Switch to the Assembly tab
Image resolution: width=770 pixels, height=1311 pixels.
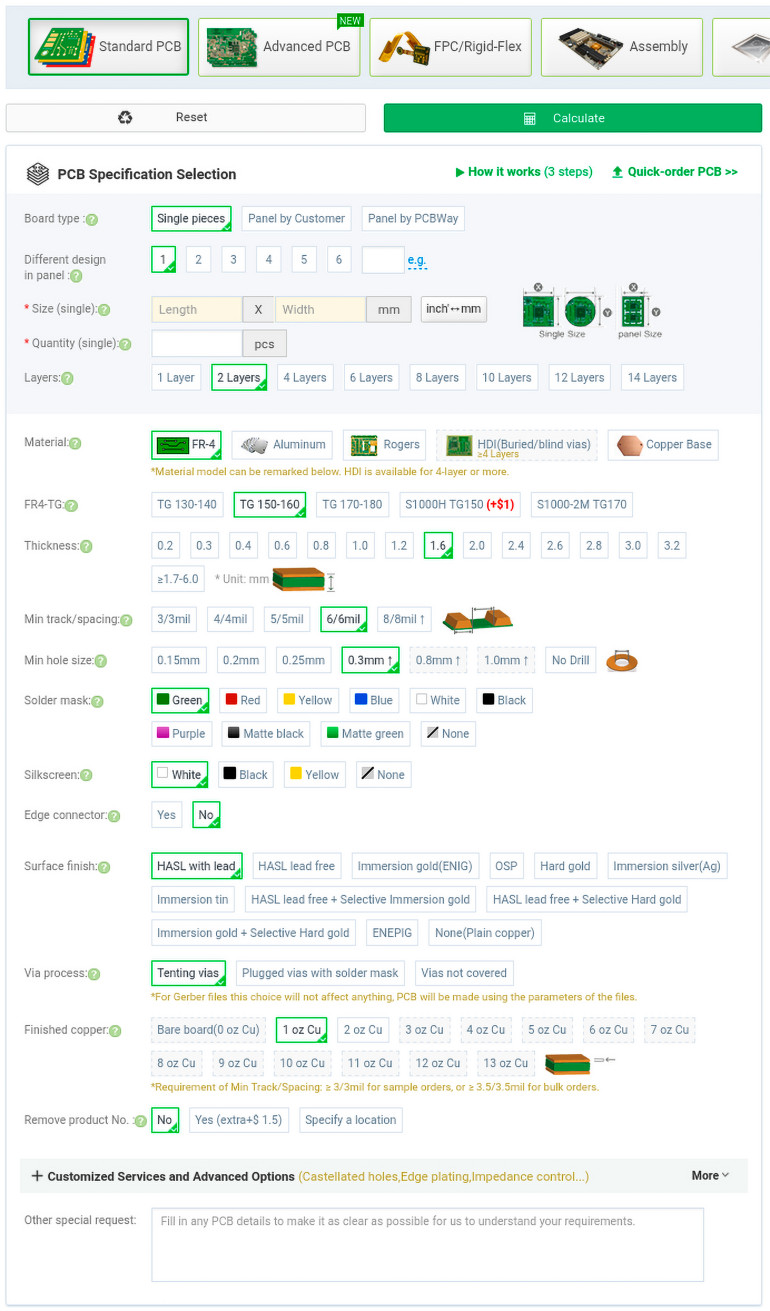tap(621, 47)
